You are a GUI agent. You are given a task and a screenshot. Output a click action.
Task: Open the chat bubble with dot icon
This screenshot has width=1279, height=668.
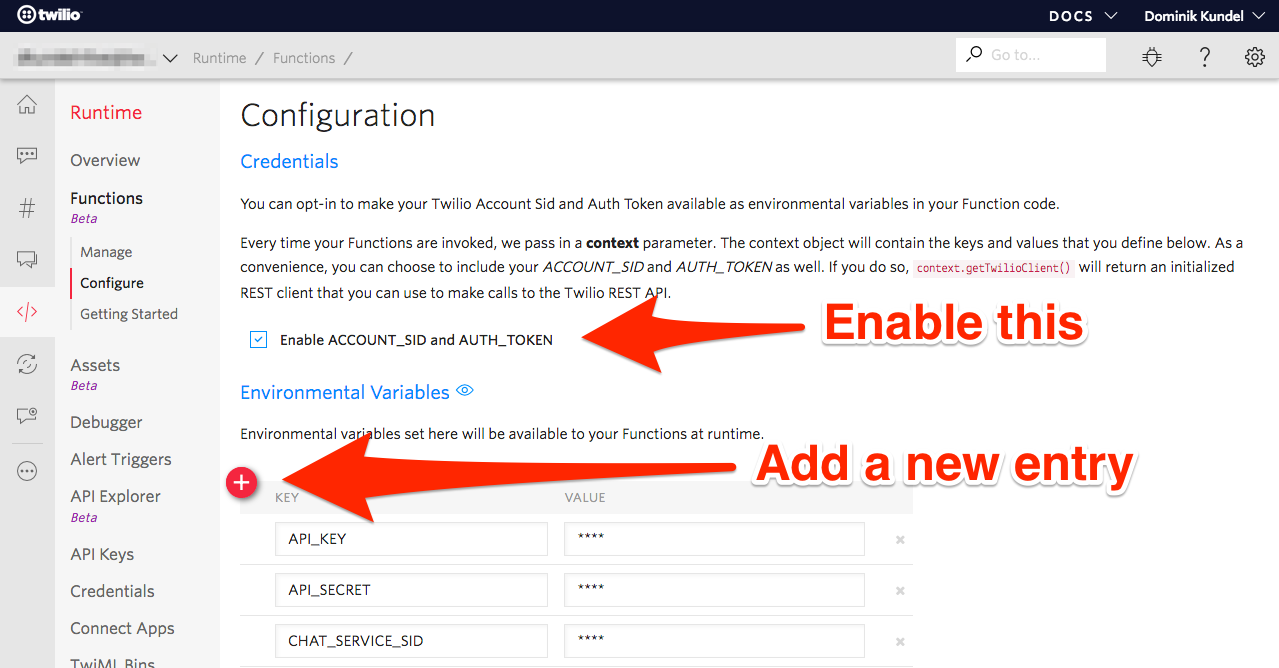[27, 415]
